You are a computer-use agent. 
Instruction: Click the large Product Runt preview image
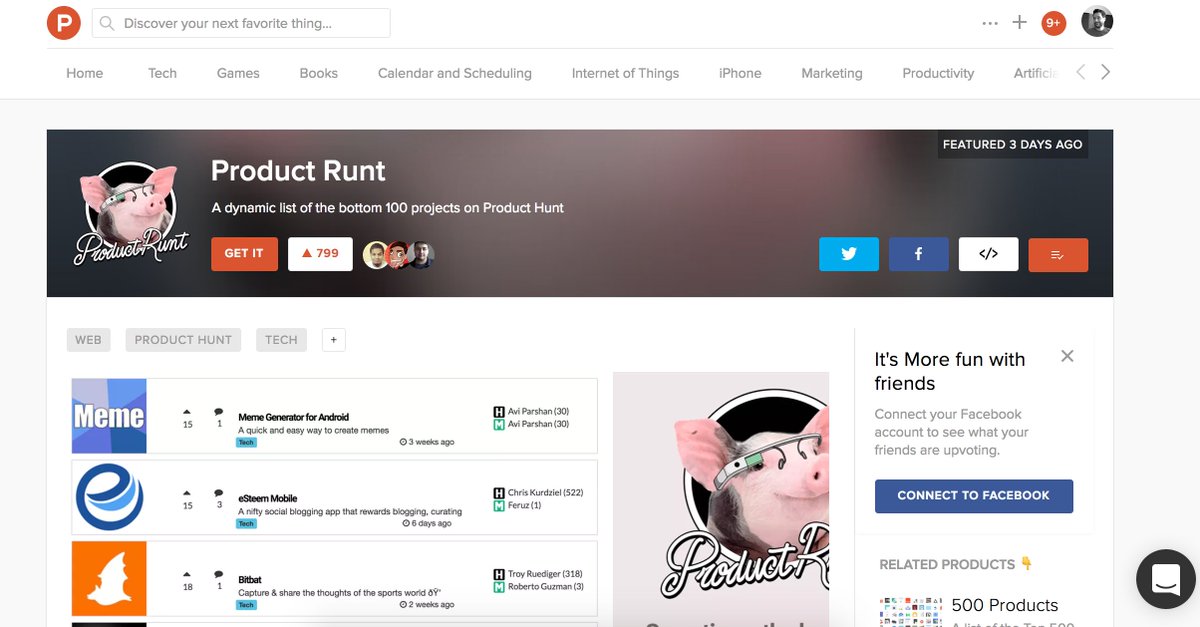point(721,499)
